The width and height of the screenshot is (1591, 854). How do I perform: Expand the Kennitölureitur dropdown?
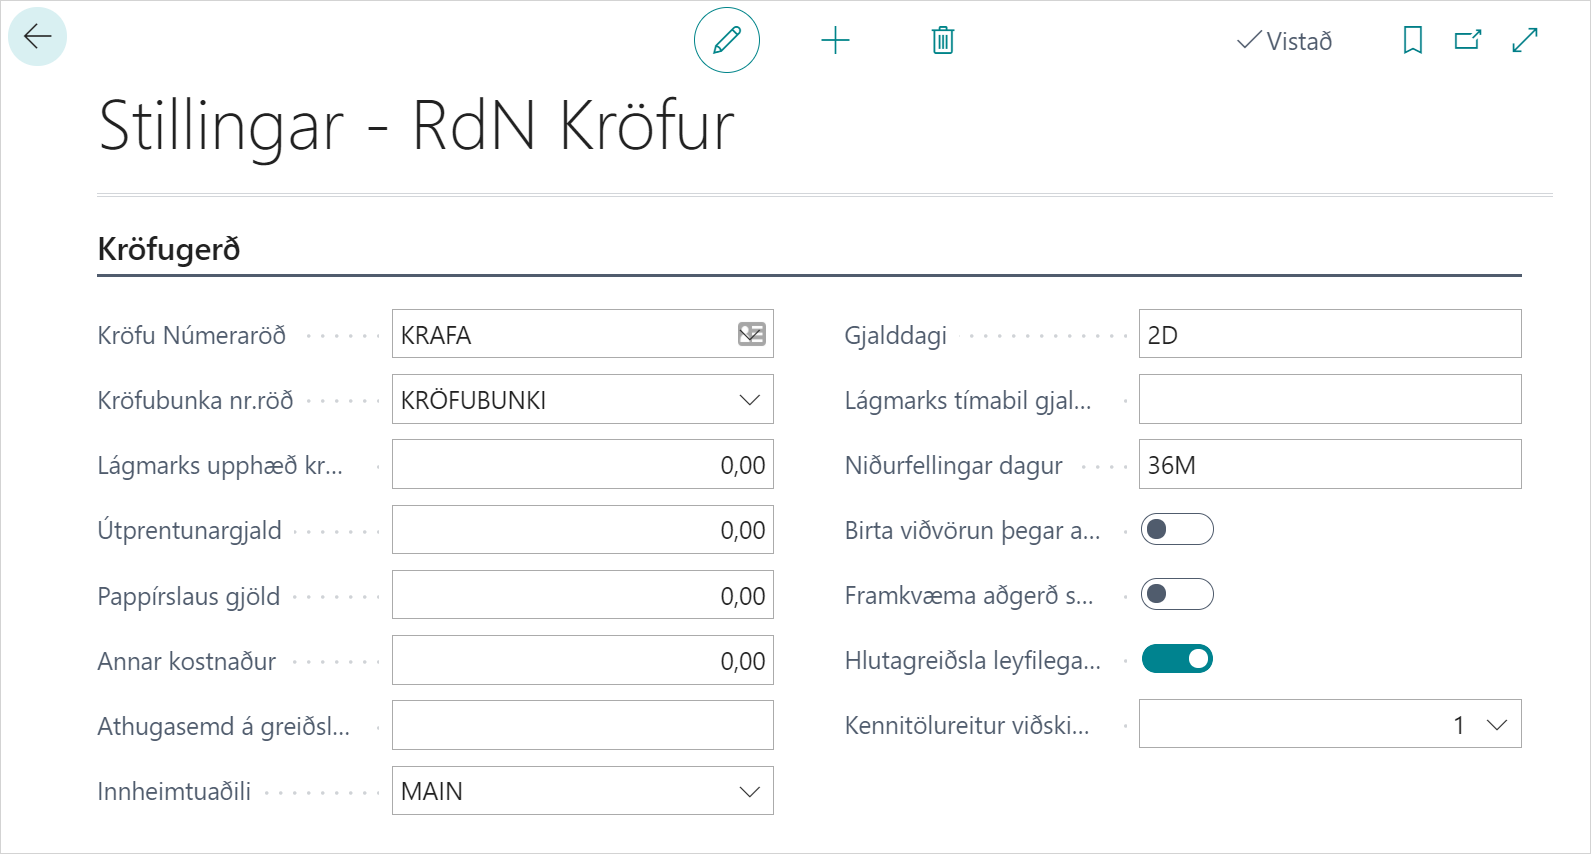1496,725
